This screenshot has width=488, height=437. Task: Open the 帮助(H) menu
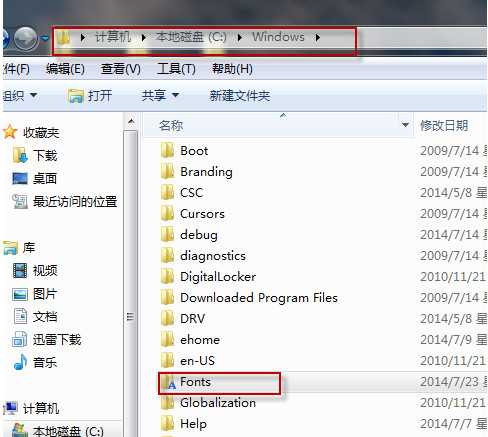(232, 69)
